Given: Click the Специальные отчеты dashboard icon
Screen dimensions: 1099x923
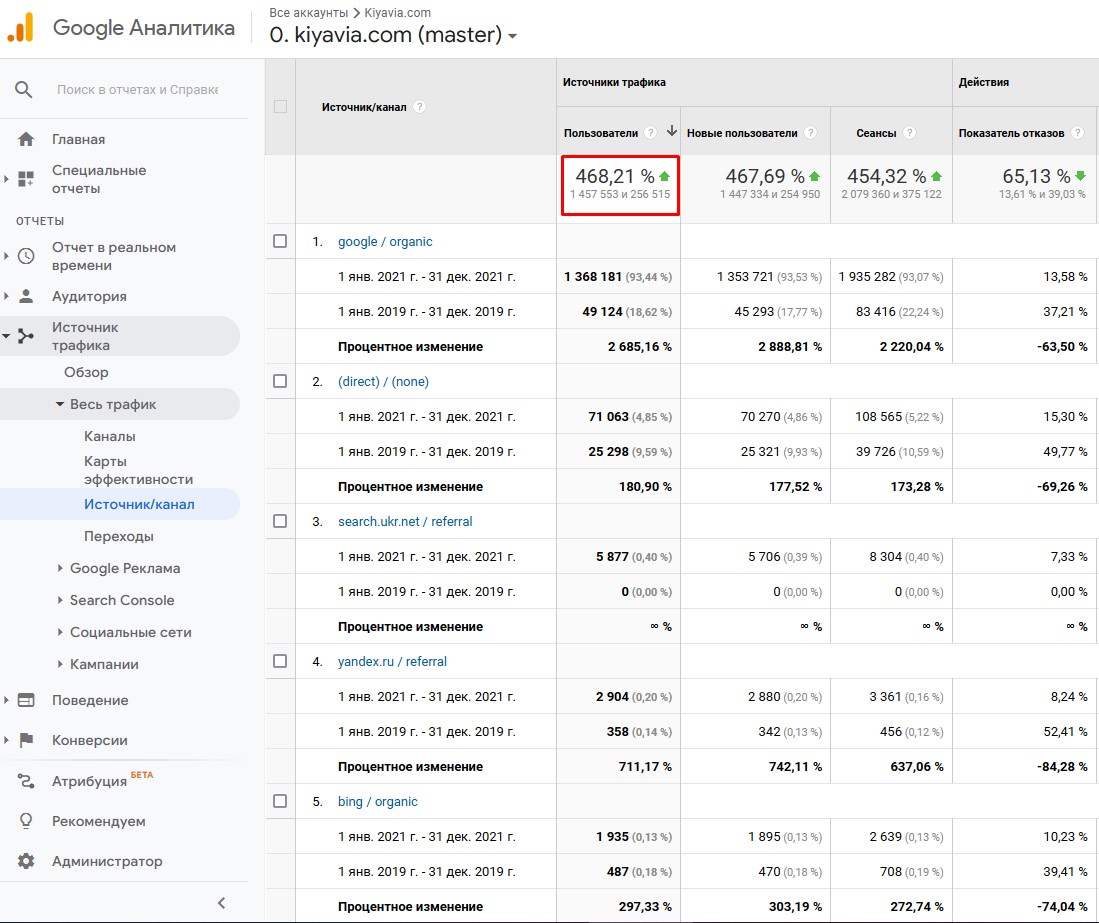Looking at the screenshot, I should click(26, 179).
